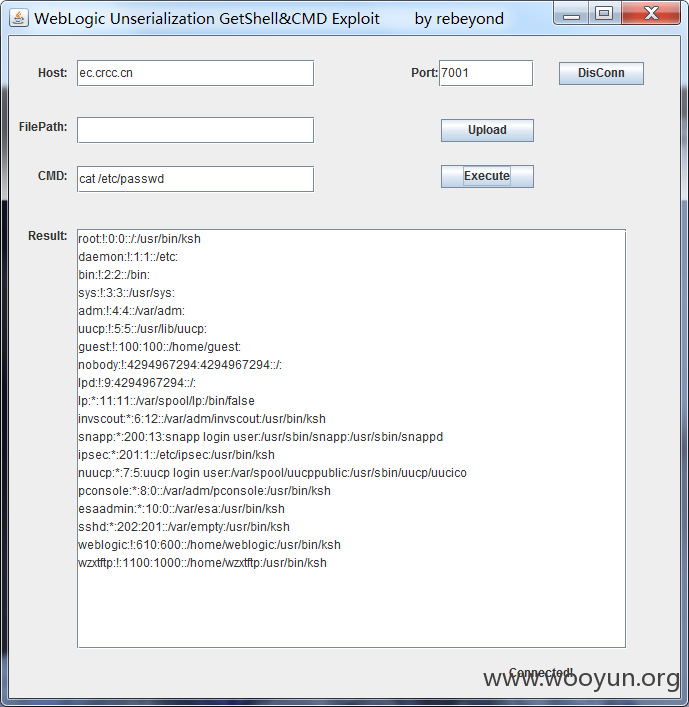
Task: Click the sys:!:3:3 result line
Action: (x=126, y=293)
